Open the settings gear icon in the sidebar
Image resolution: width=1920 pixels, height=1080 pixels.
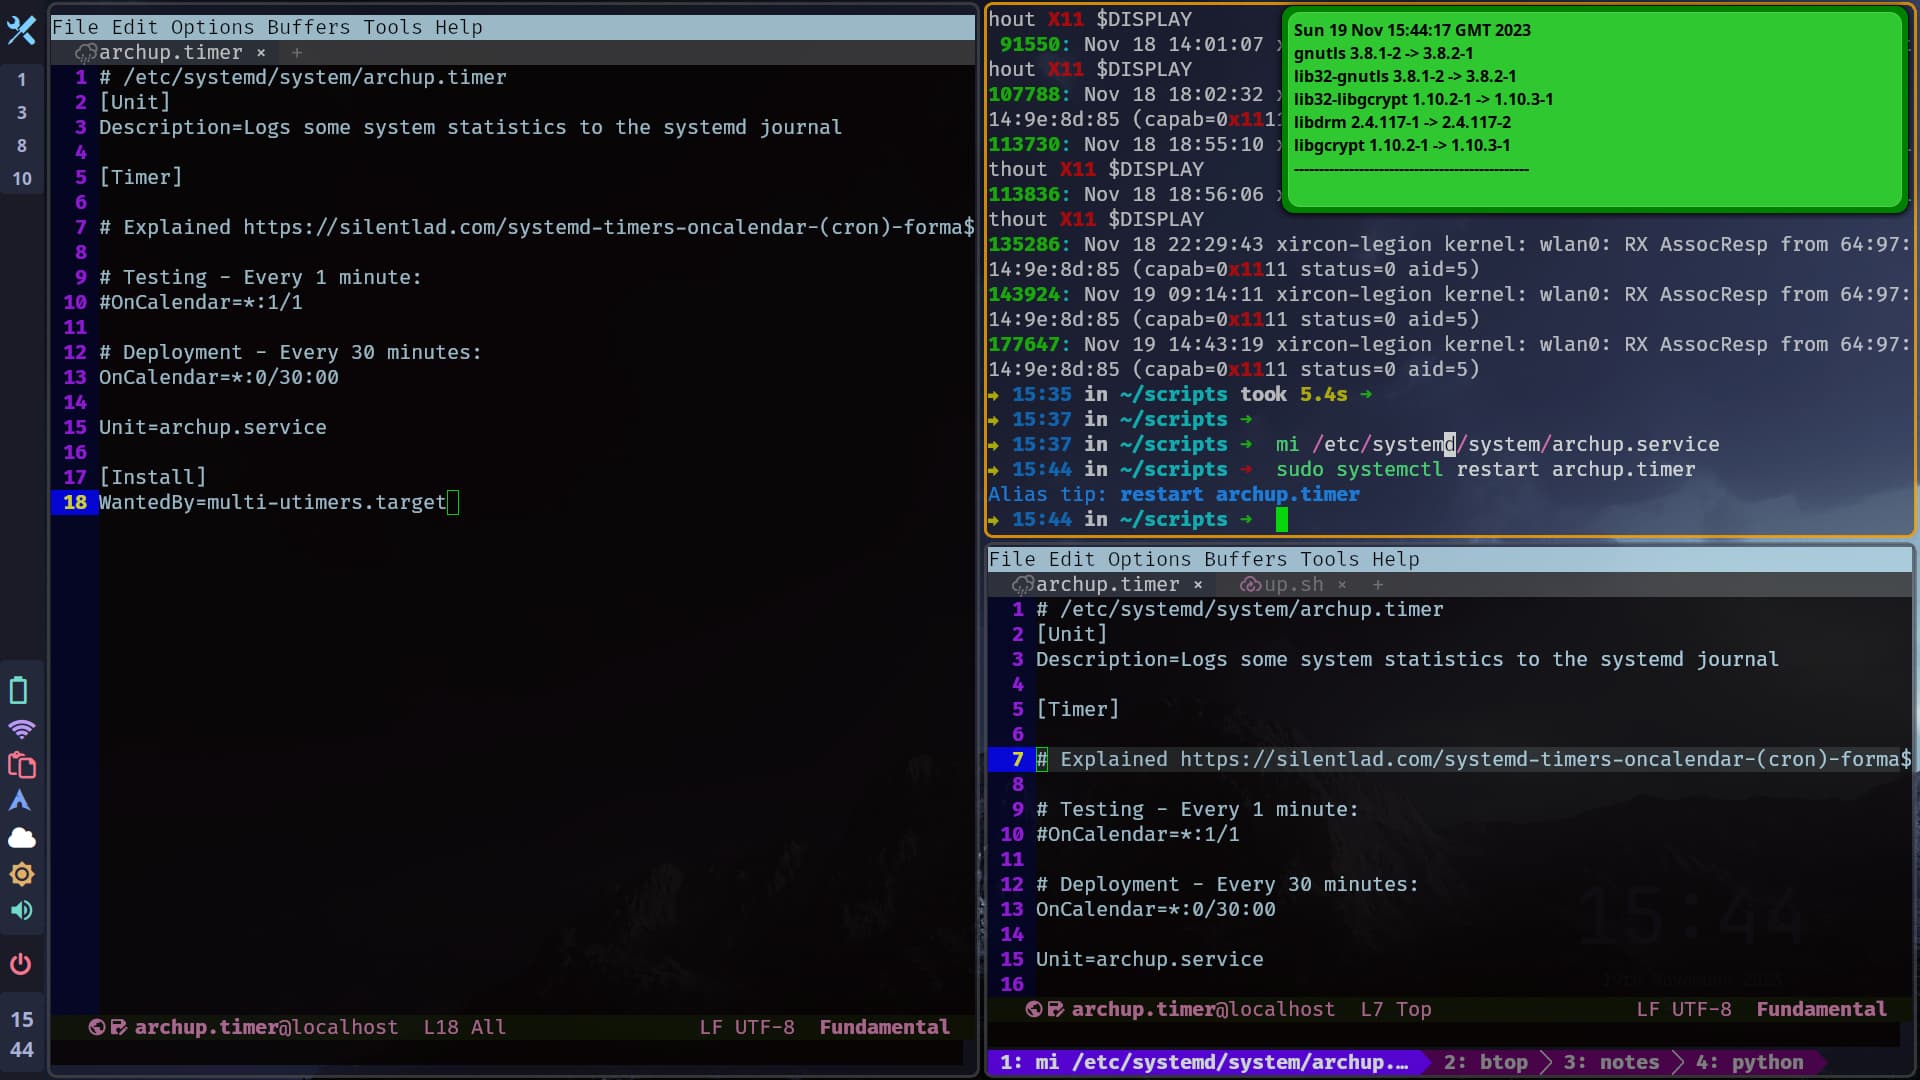click(21, 874)
